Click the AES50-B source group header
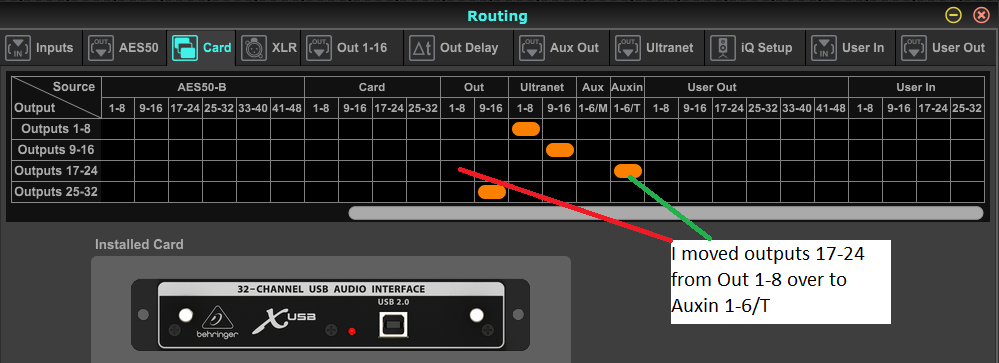The width and height of the screenshot is (999, 363). 203,87
